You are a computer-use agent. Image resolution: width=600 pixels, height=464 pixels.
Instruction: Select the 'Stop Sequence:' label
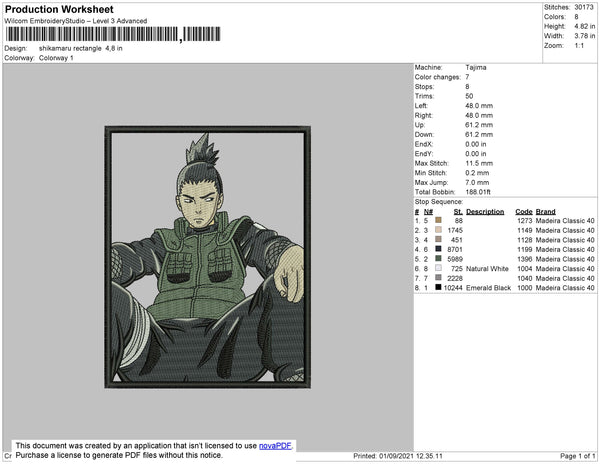pos(439,202)
